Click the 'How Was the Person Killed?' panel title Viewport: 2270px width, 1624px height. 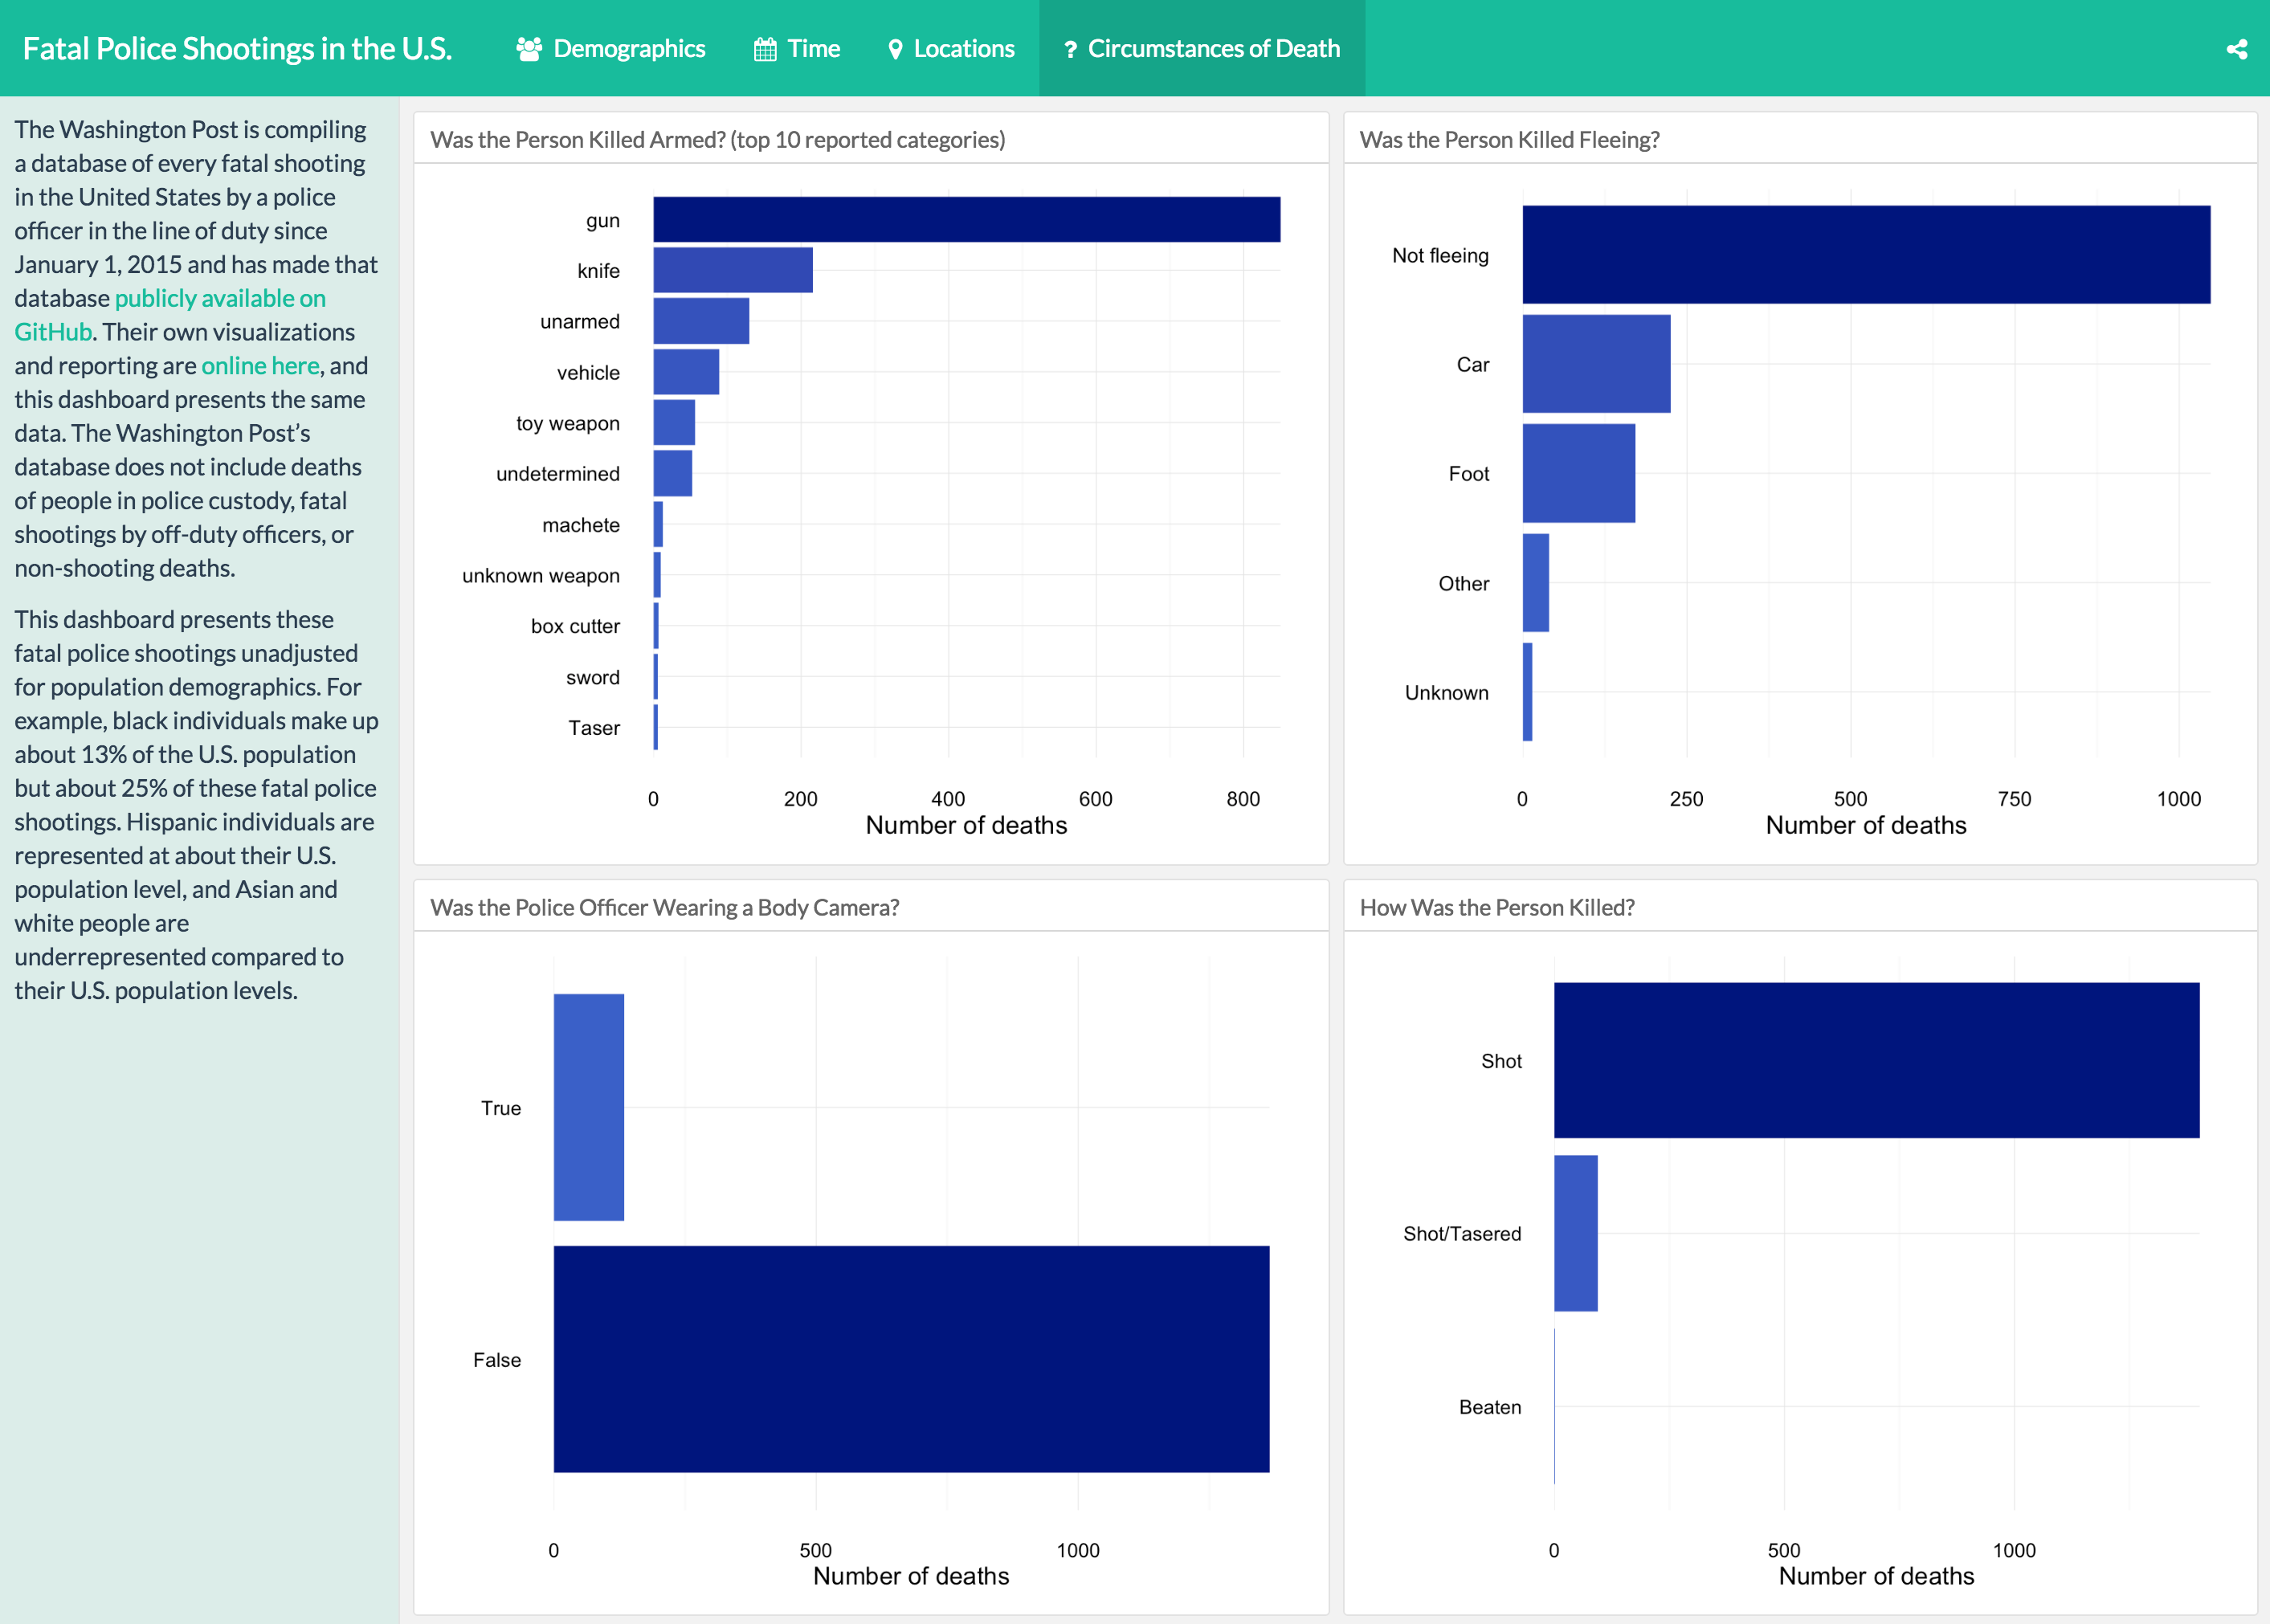click(x=1496, y=907)
